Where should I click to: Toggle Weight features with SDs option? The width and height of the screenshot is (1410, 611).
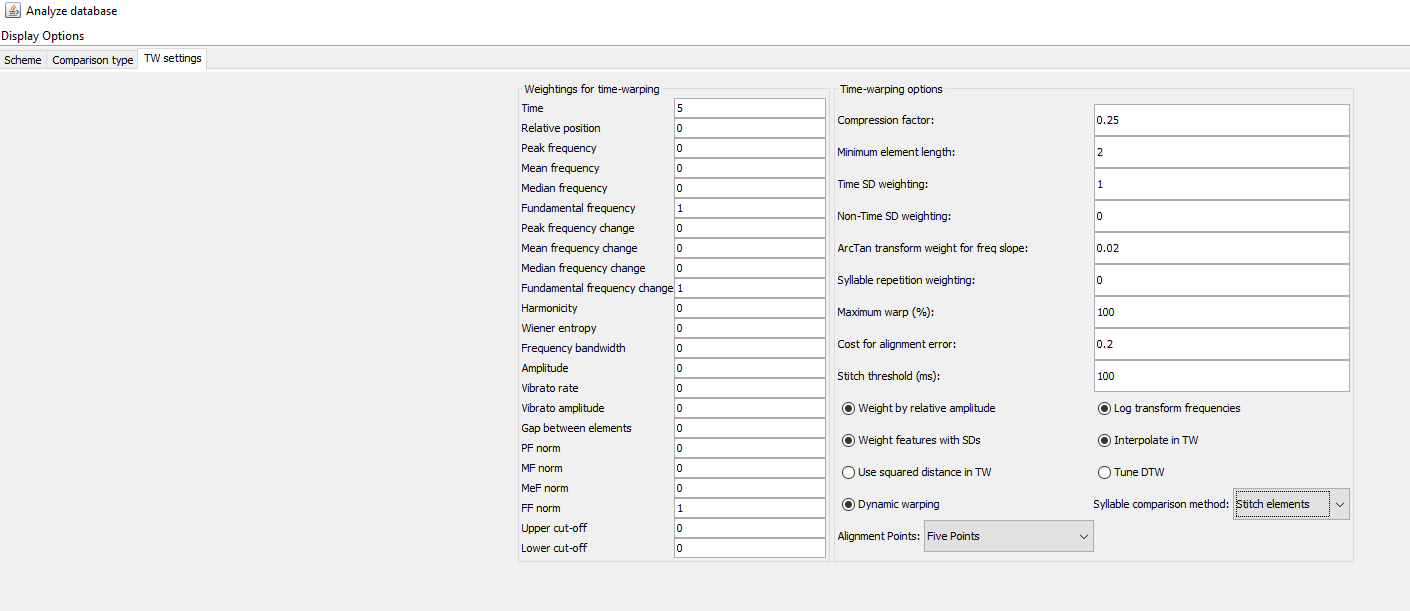pos(849,440)
